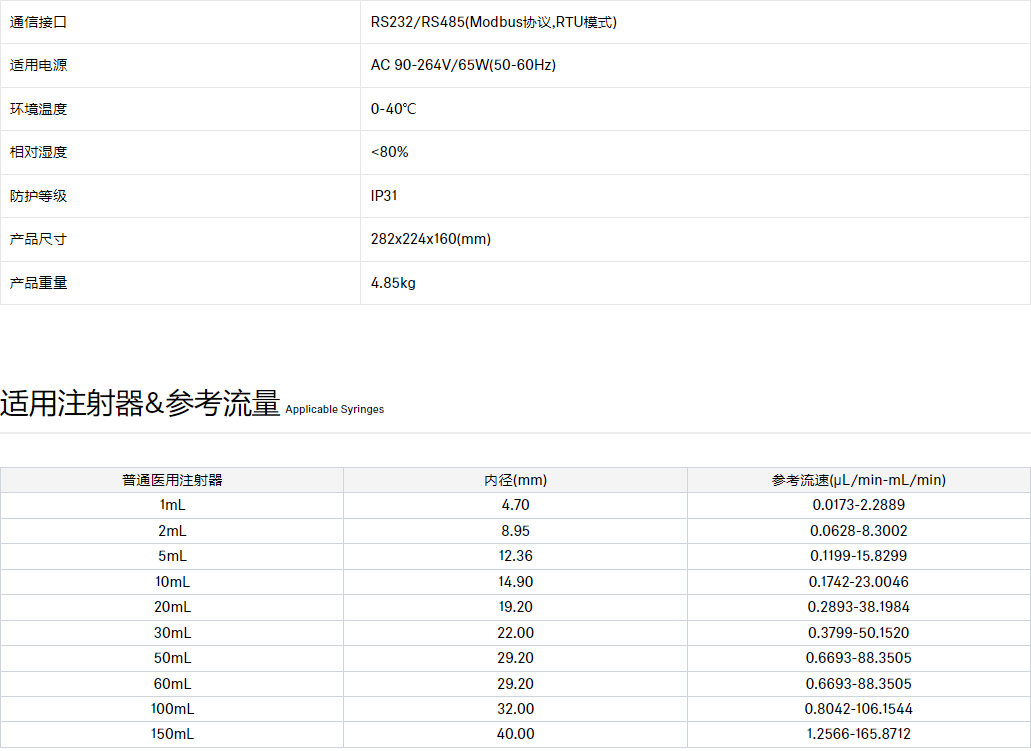Click the 适用注射器&参考流量 heading
This screenshot has height=751, width=1031.
click(140, 404)
